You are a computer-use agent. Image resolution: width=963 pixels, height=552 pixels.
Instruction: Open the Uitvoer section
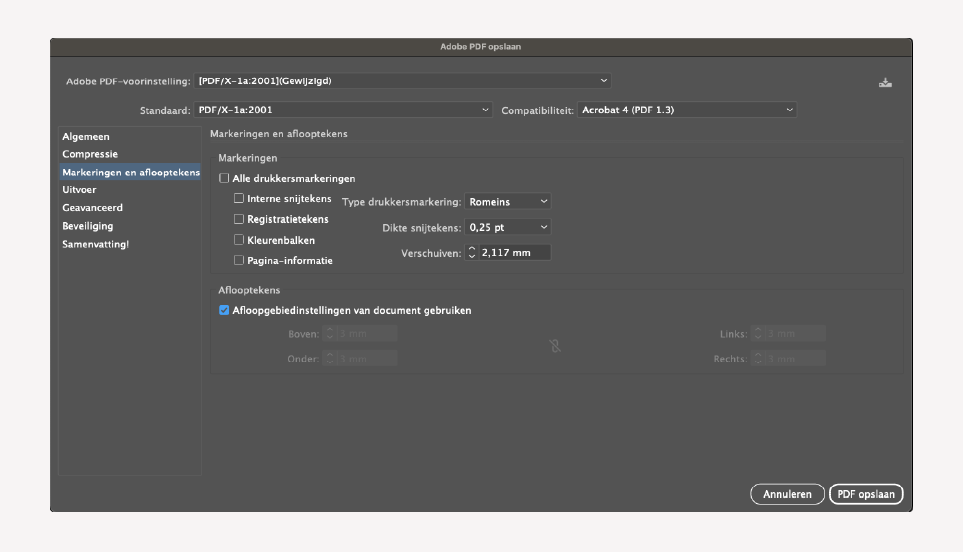point(79,190)
